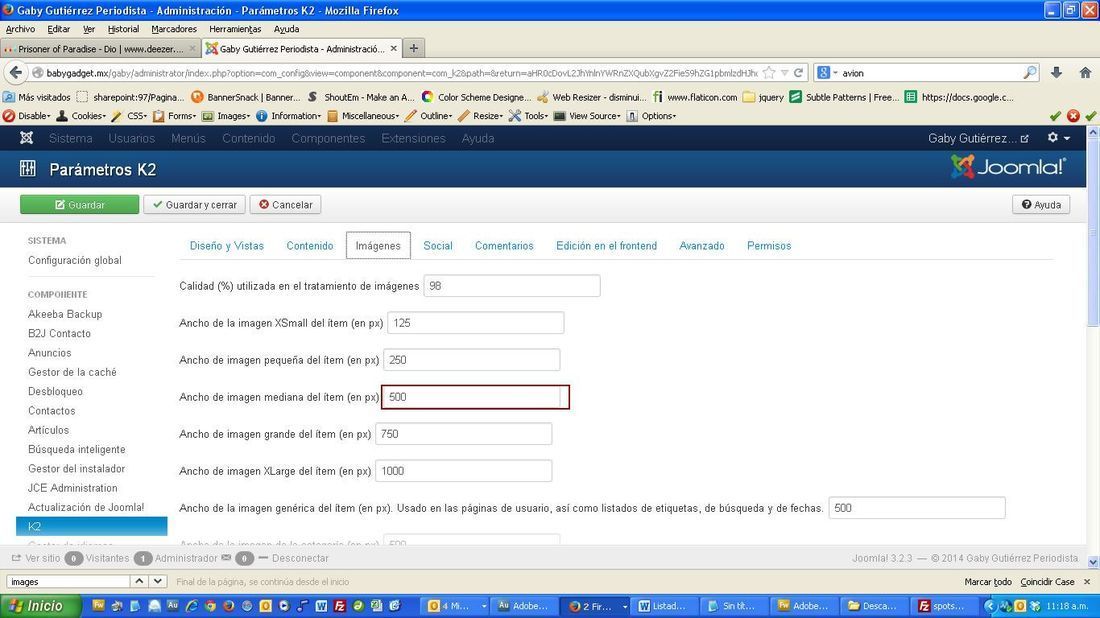Click Guardar y cerrar button
Screen dimensions: 1100x618
point(194,205)
